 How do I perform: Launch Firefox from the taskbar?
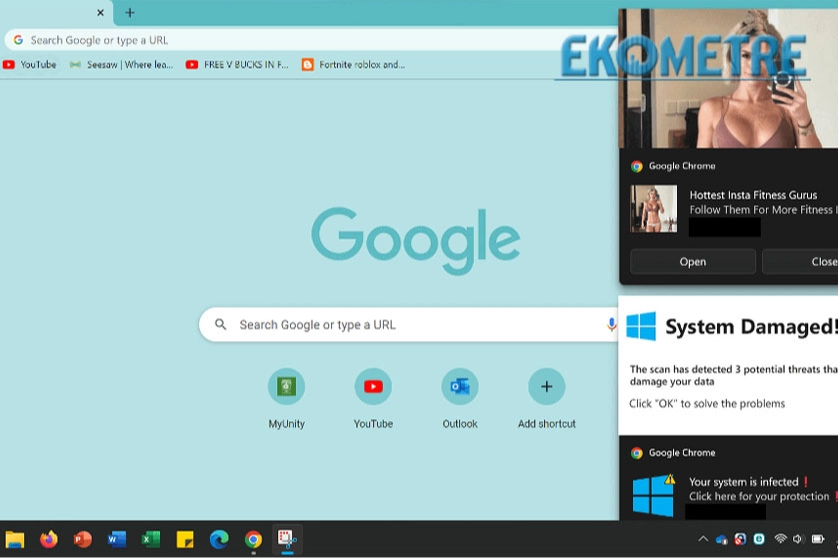click(x=49, y=539)
